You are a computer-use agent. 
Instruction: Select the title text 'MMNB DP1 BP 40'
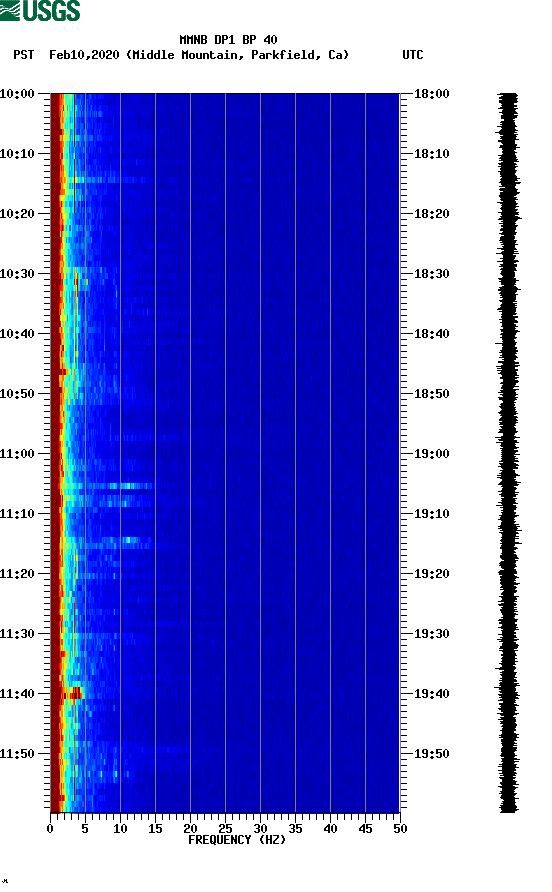pos(228,40)
